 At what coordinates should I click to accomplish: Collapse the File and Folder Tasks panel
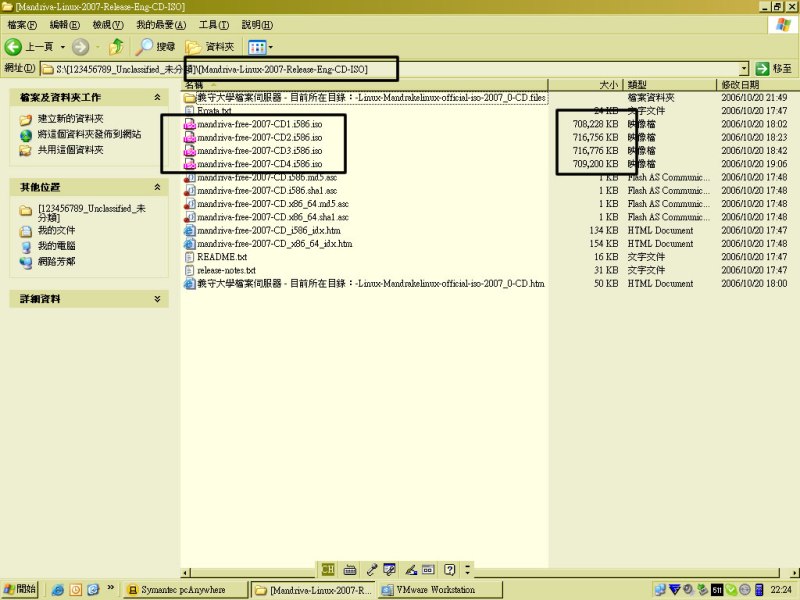click(157, 97)
